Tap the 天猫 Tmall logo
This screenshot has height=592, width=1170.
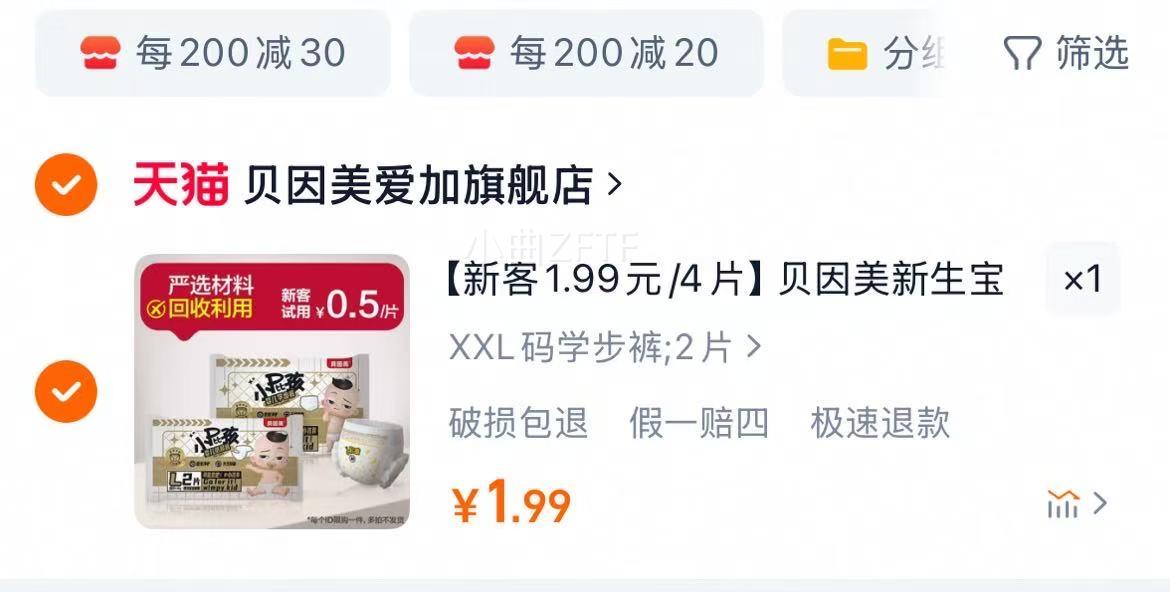click(181, 184)
